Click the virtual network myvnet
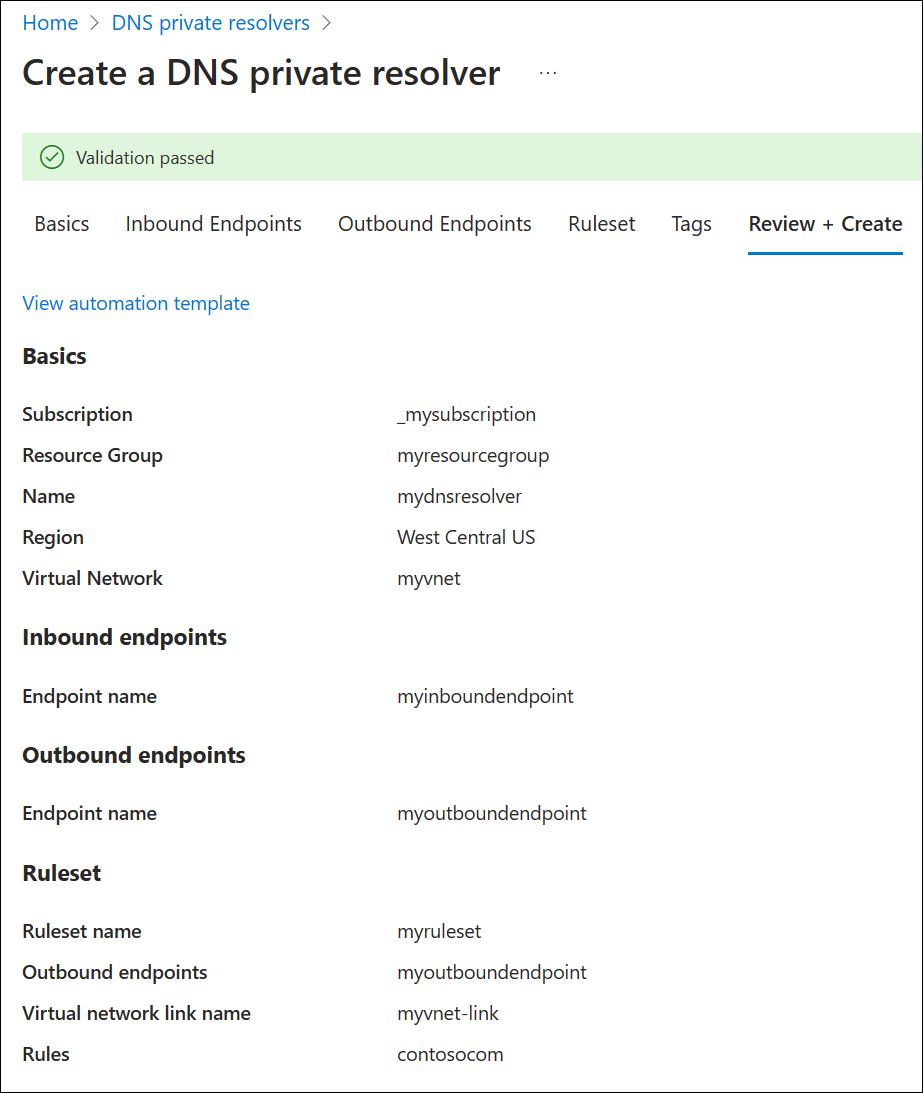Viewport: 923px width, 1093px height. tap(428, 578)
